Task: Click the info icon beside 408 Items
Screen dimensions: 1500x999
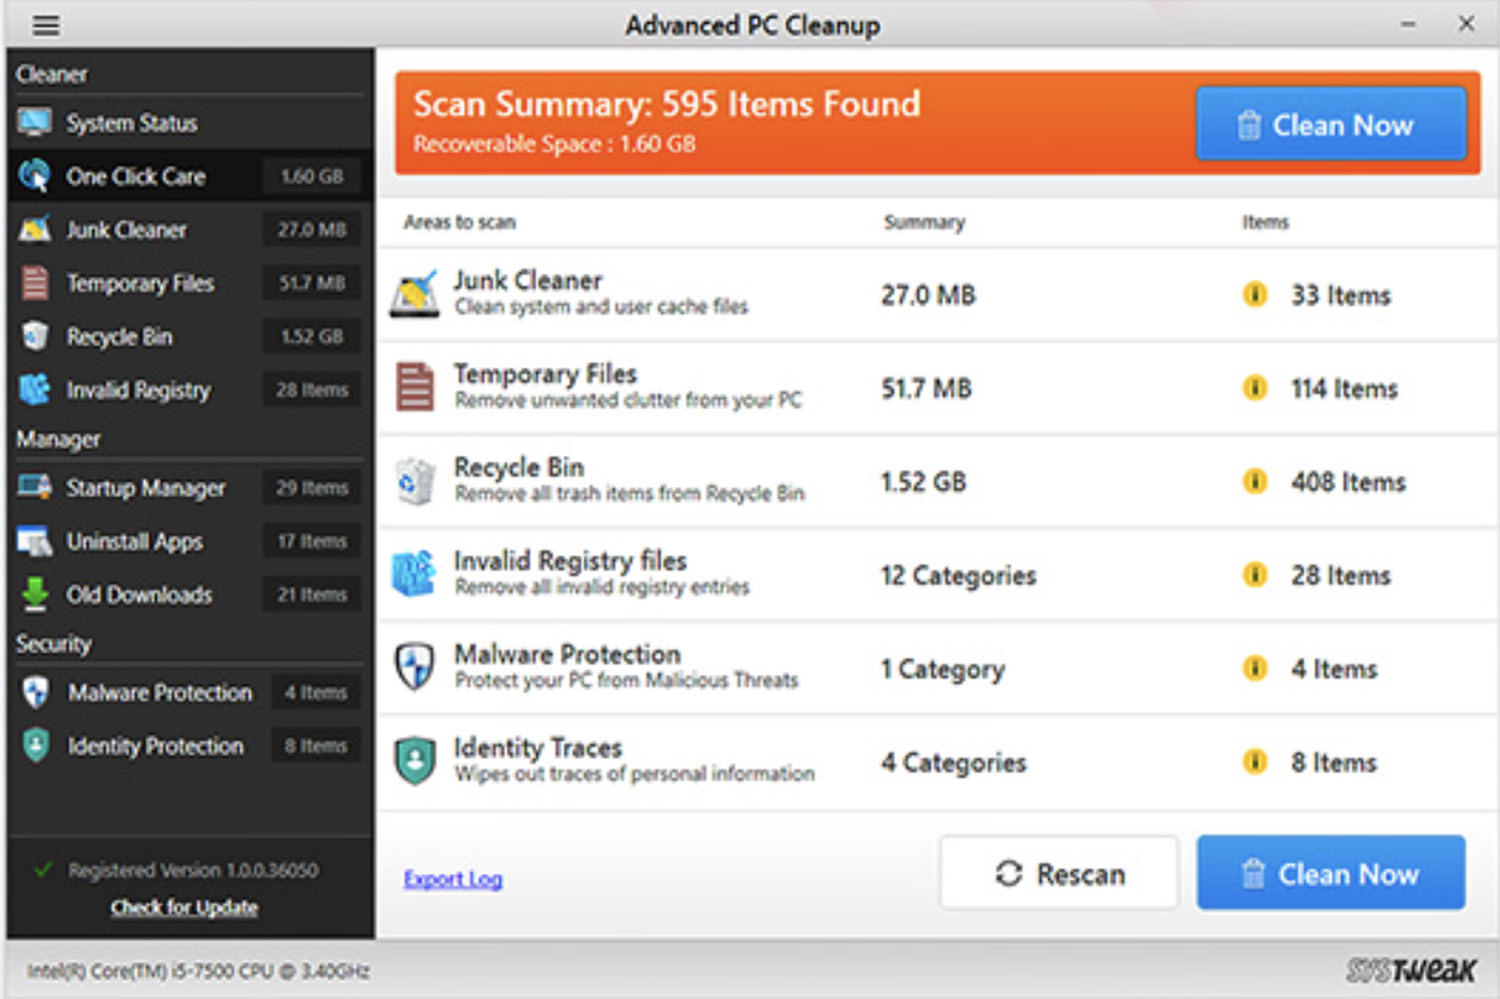Action: tap(1255, 481)
